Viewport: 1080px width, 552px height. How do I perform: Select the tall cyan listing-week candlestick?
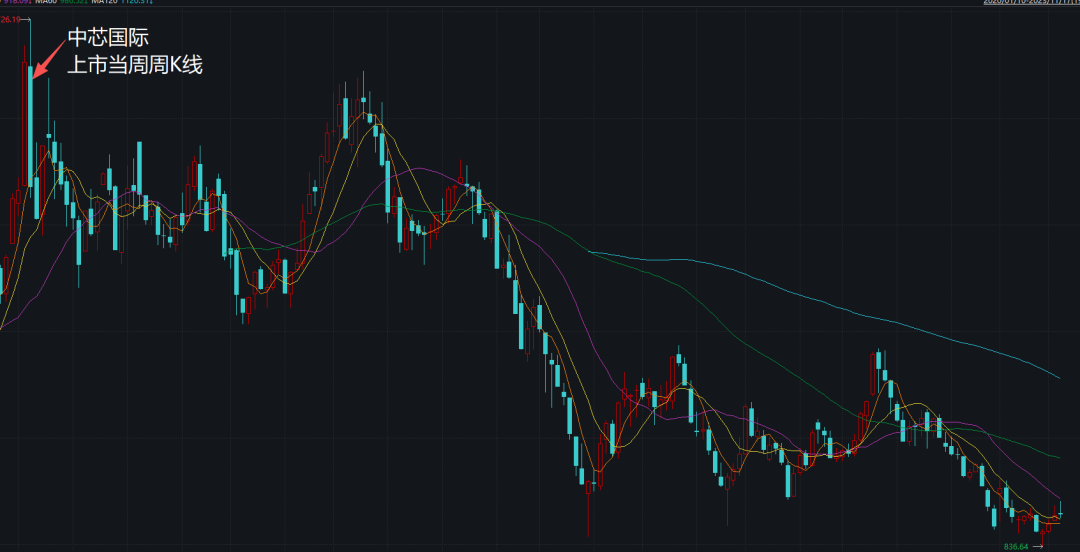point(30,125)
